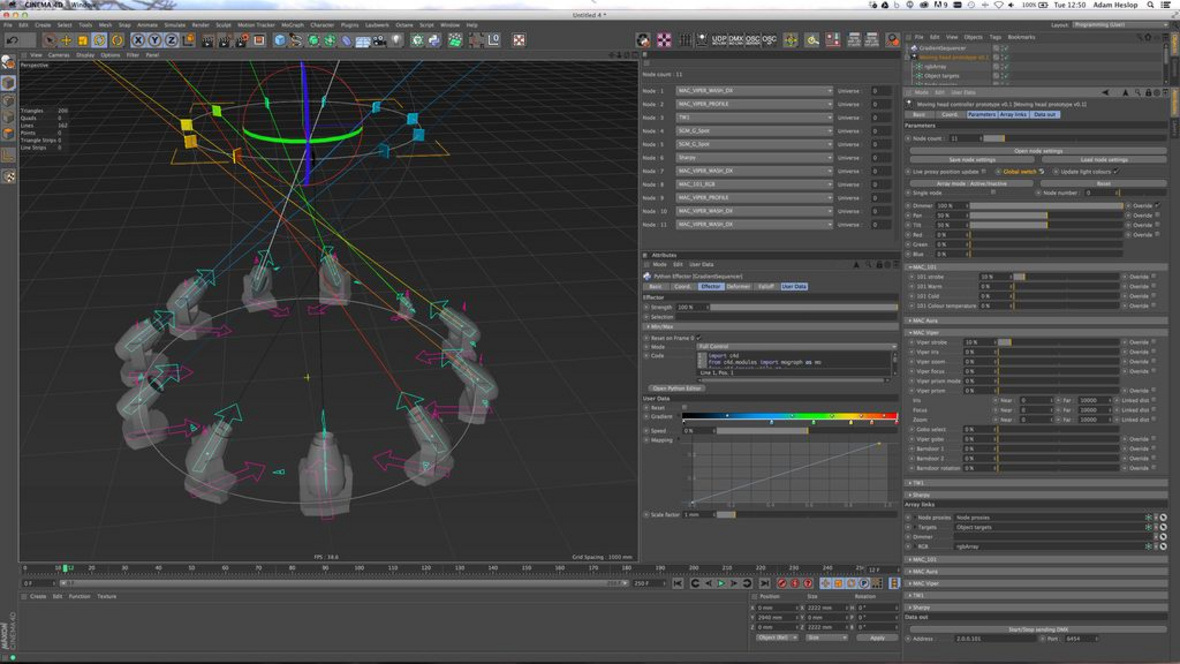The image size is (1180, 664).
Task: Toggle the X axis lock
Action: pyautogui.click(x=138, y=41)
